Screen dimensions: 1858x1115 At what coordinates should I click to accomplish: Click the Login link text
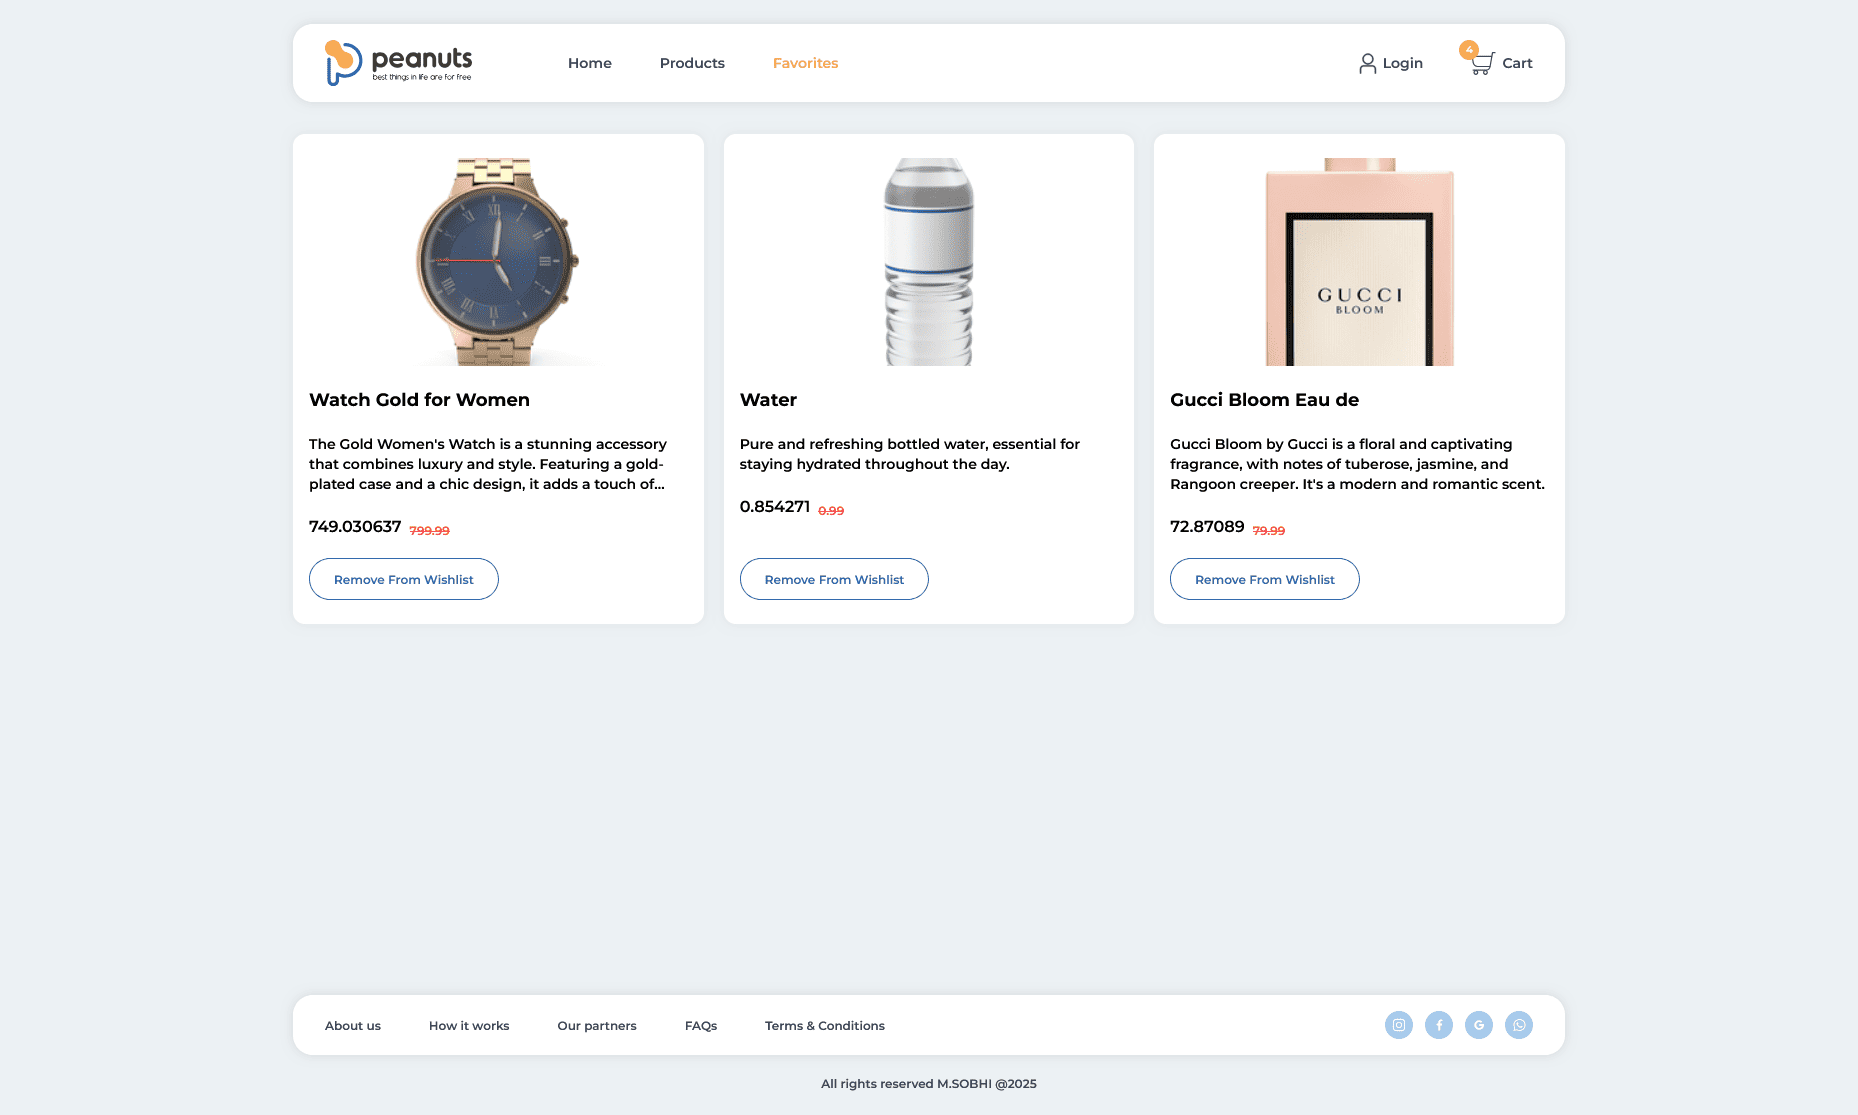point(1402,63)
